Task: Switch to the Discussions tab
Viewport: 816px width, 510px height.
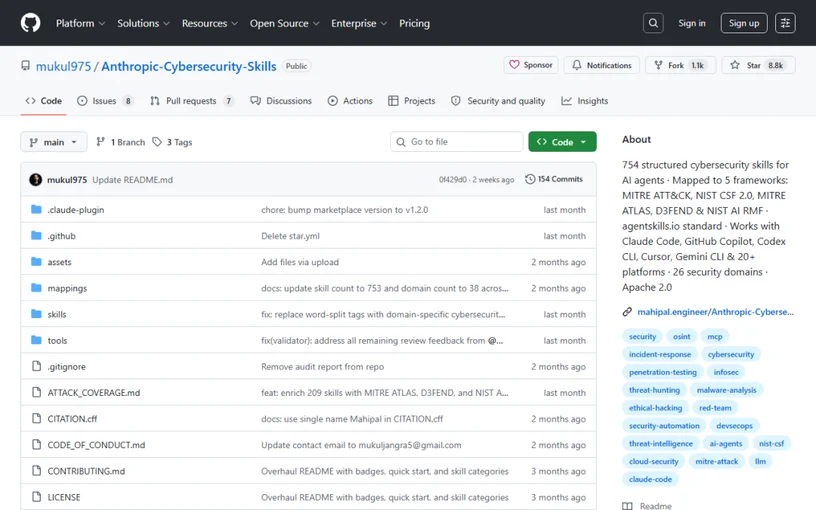Action: click(x=281, y=101)
